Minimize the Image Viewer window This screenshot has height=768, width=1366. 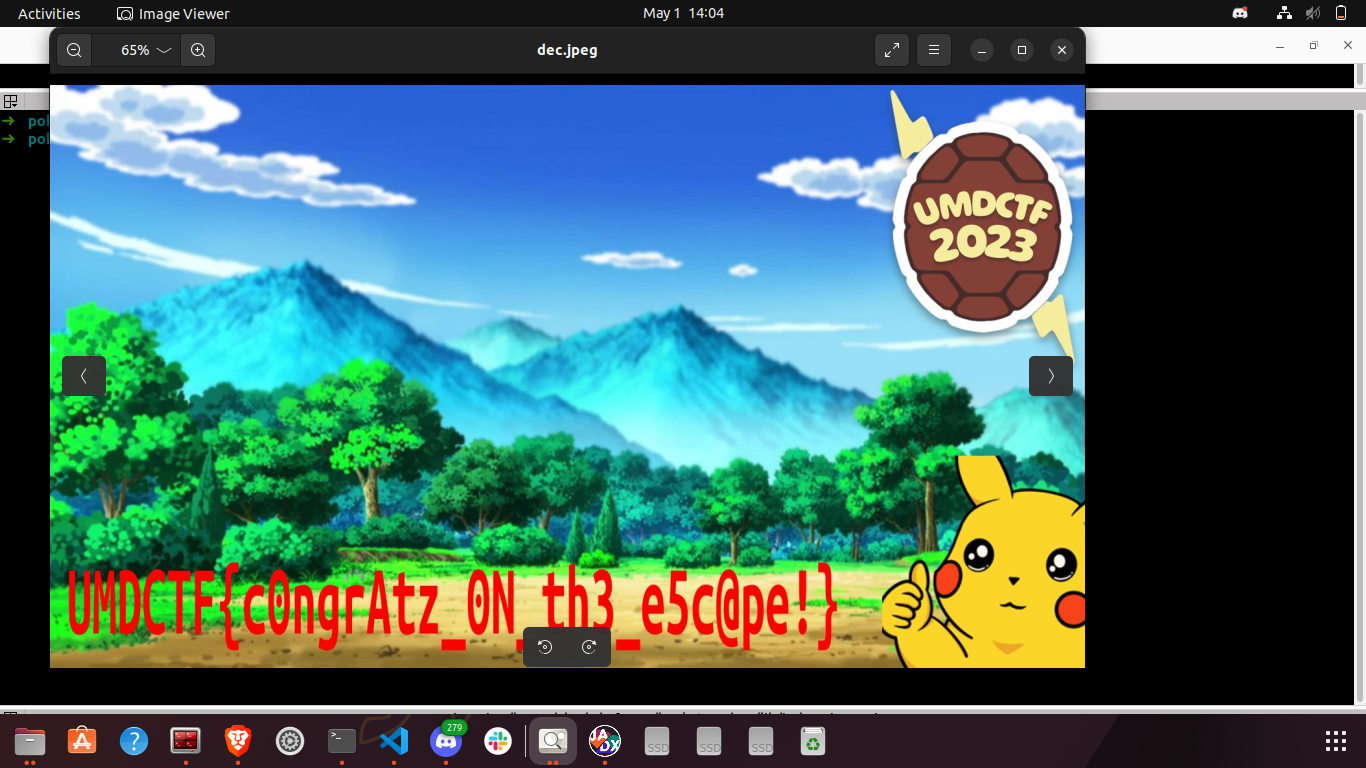tap(982, 50)
